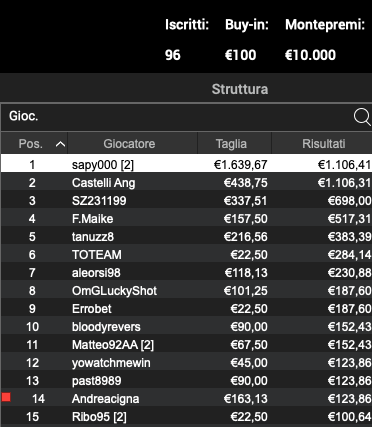
Task: Click the red marker beside Andreacigna
Action: 6,397
